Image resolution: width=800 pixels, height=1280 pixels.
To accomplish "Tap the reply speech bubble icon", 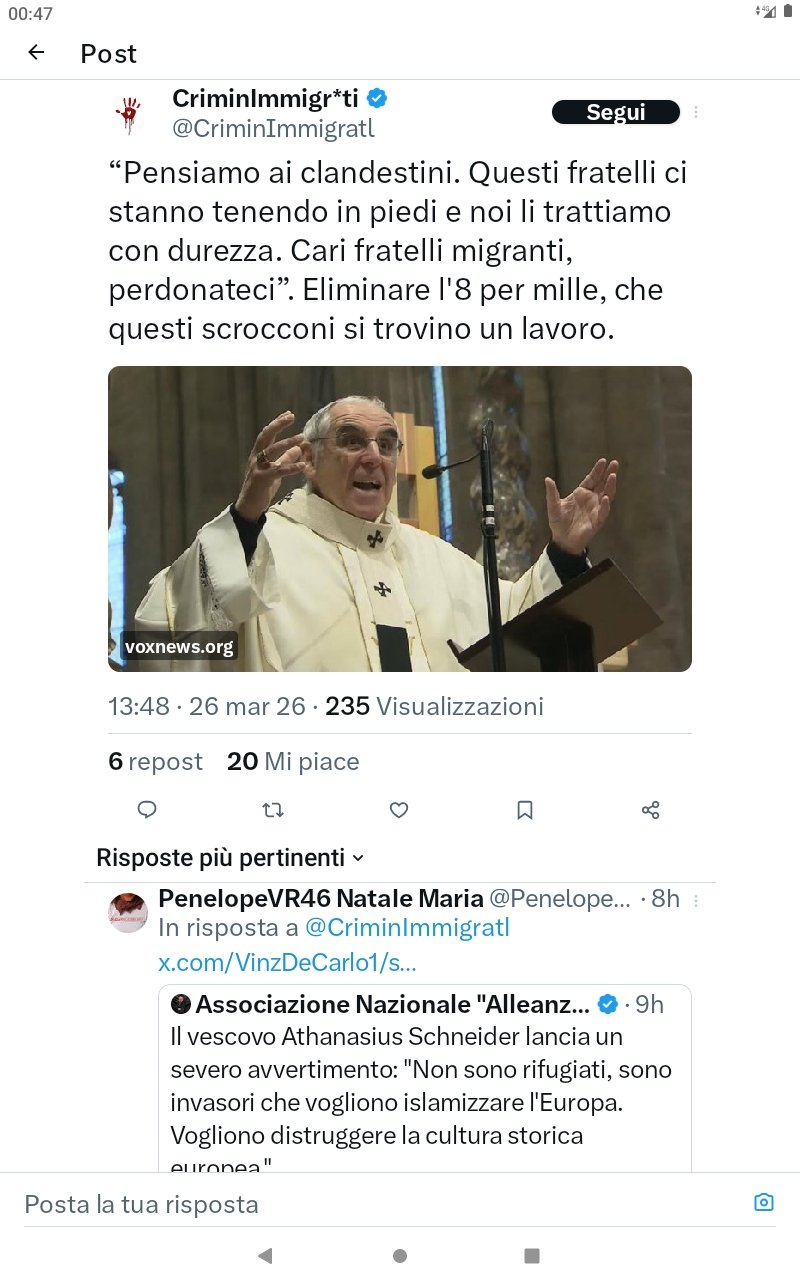I will tap(147, 810).
